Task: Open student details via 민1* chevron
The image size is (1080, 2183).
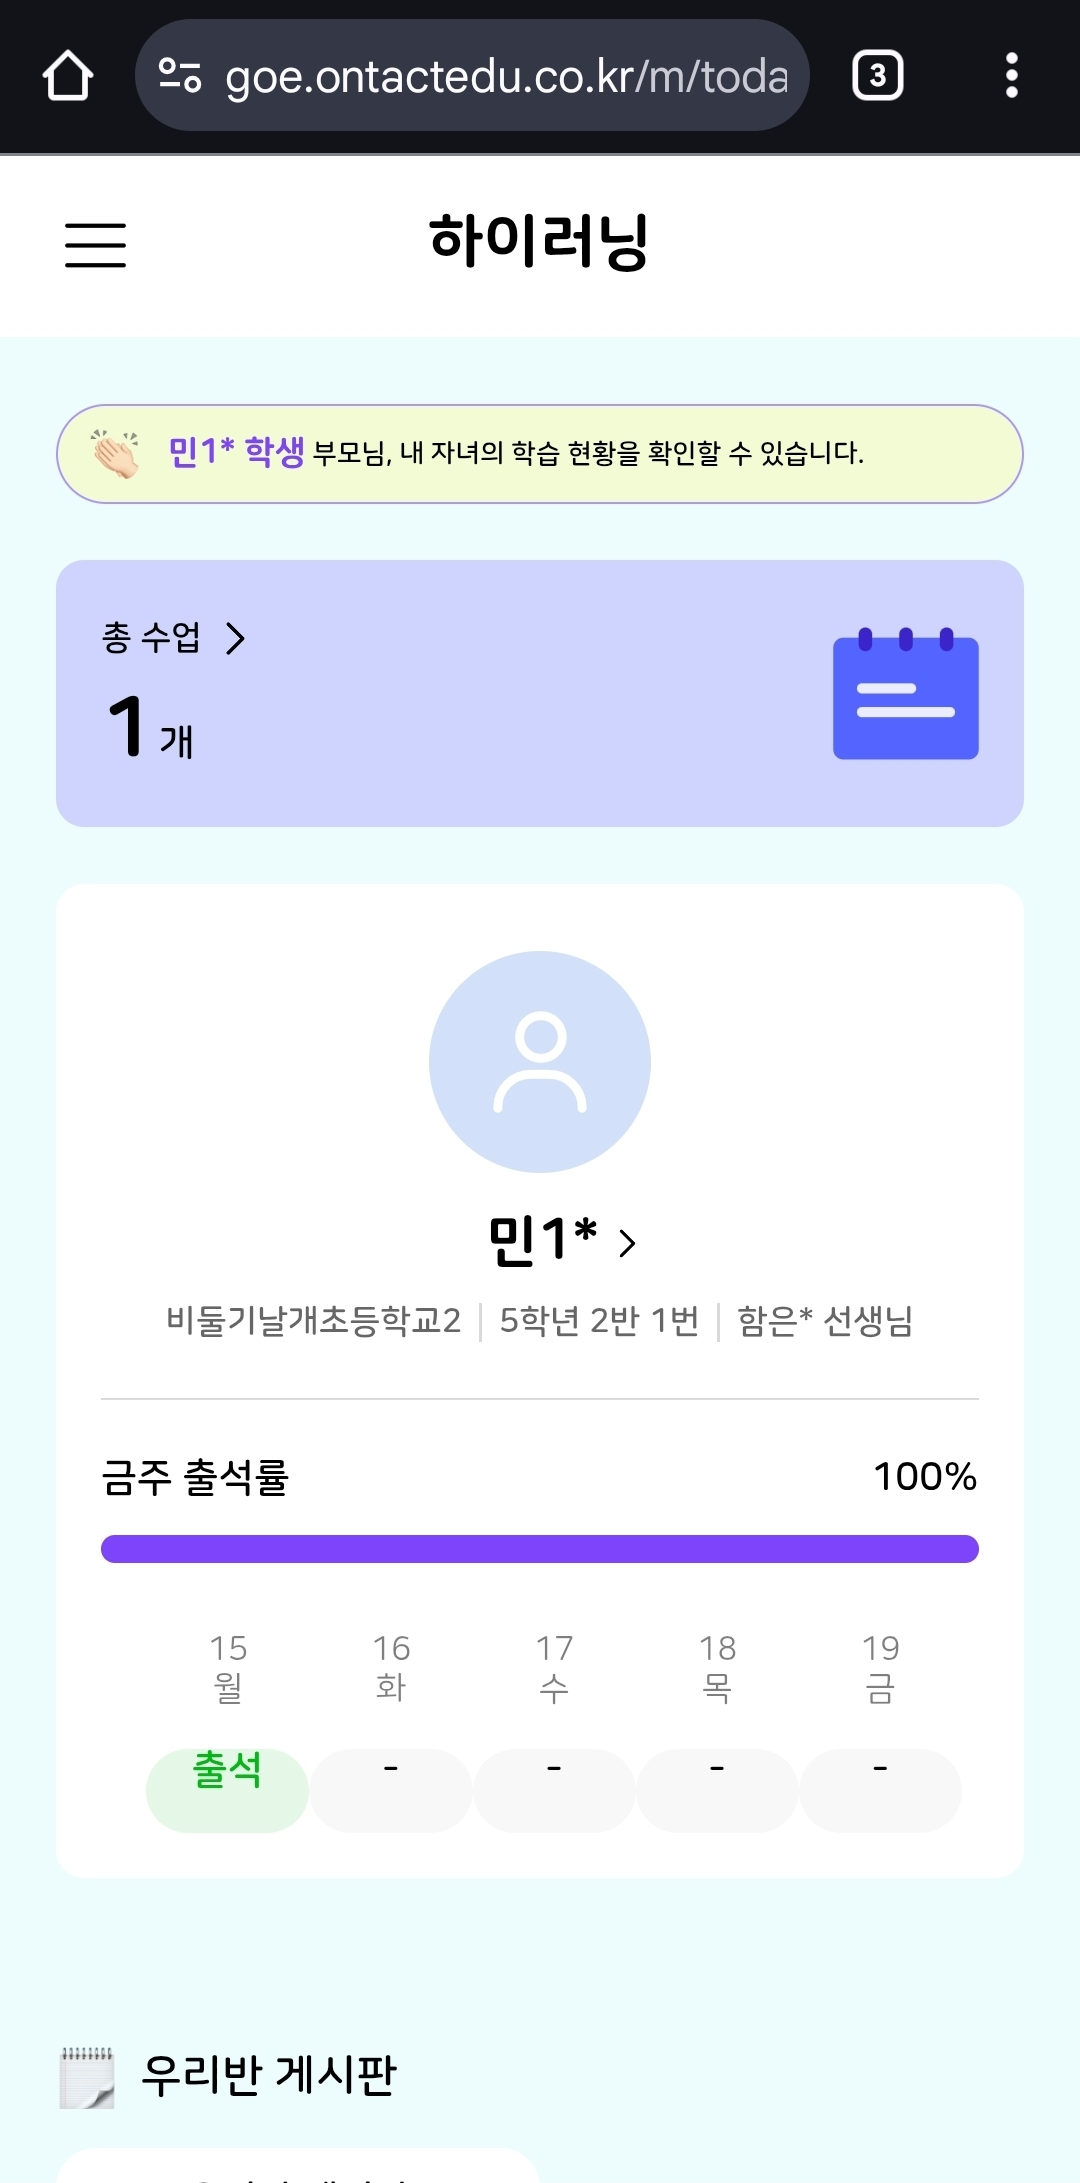Action: [628, 1243]
